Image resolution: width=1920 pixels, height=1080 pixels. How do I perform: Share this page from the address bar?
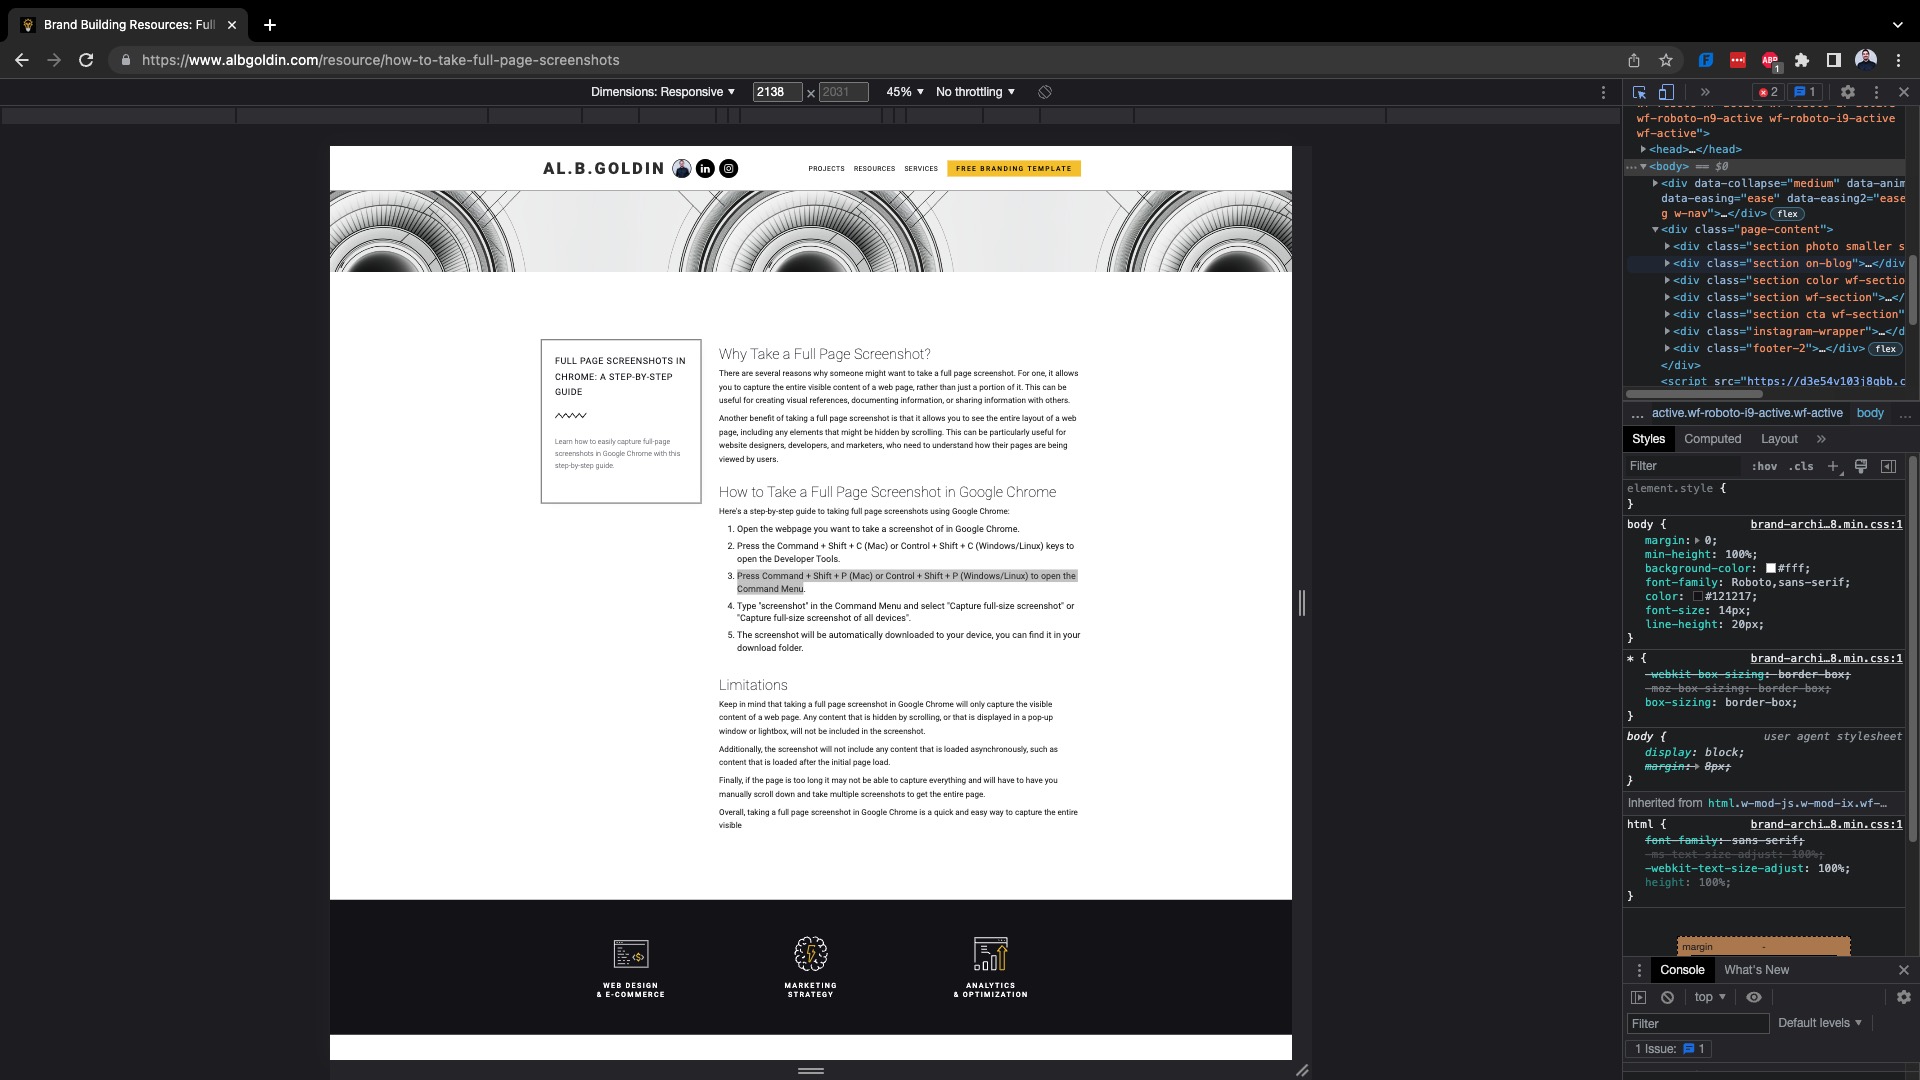(1634, 60)
